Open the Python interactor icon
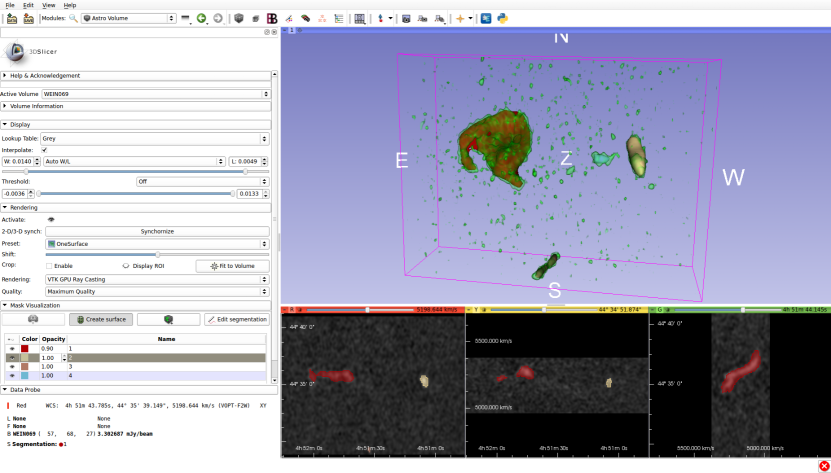The width and height of the screenshot is (831, 473). tap(501, 18)
